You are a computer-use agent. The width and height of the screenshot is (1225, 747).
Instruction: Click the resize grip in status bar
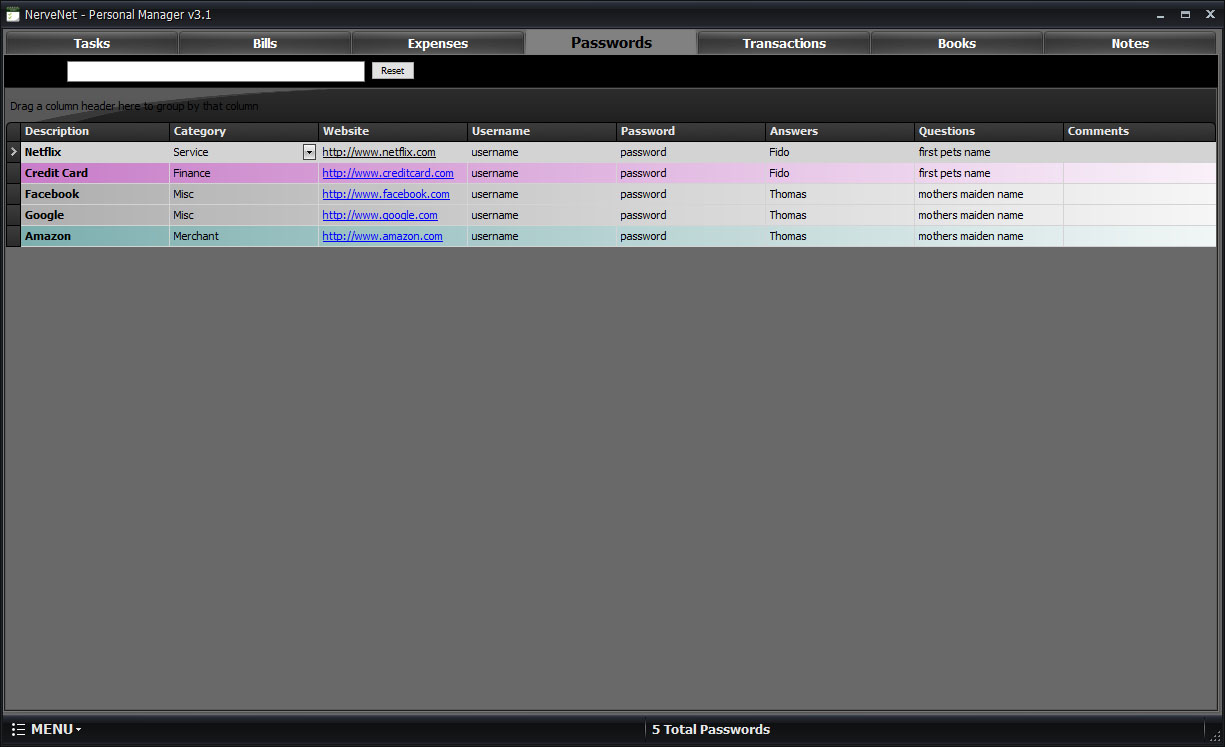pos(1213,735)
